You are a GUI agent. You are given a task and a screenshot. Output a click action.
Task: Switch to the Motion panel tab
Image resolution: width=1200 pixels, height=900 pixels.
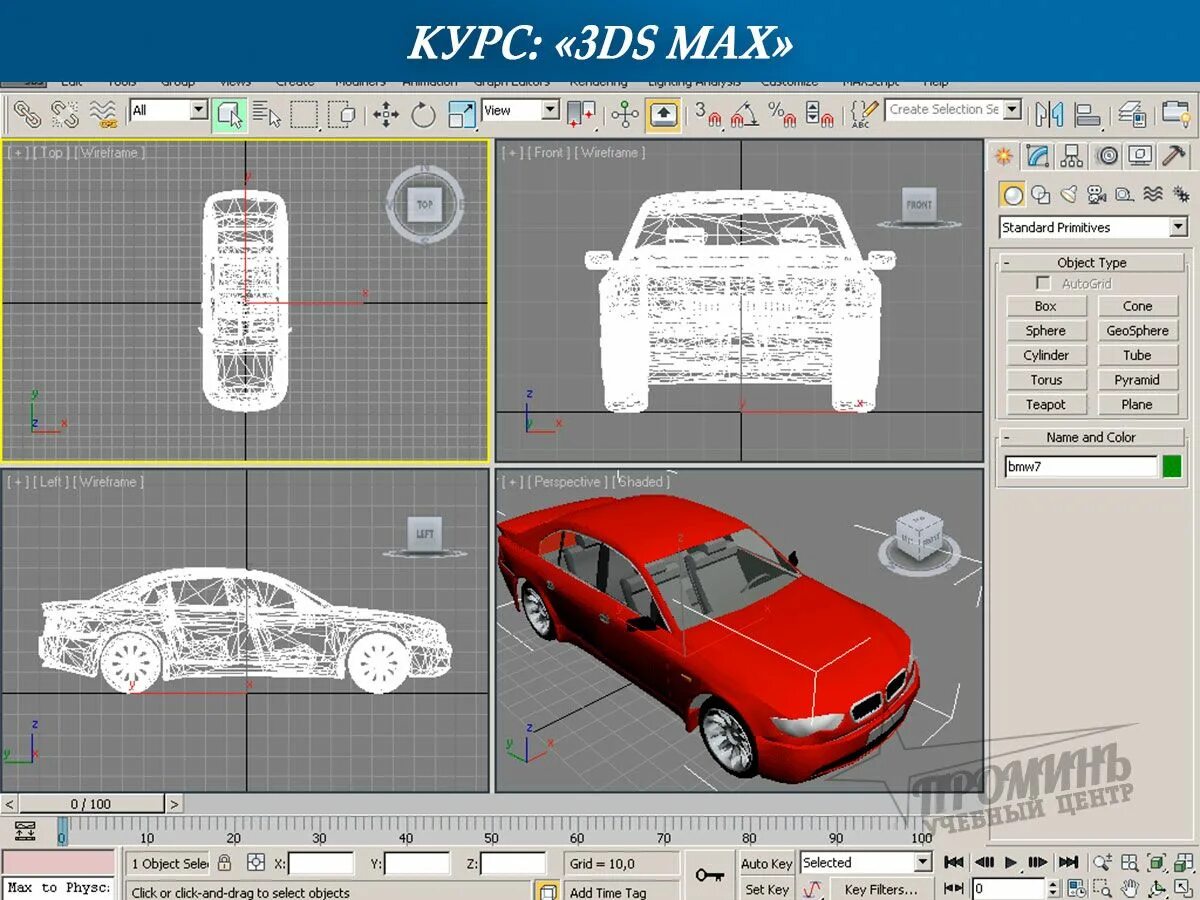pyautogui.click(x=1106, y=156)
